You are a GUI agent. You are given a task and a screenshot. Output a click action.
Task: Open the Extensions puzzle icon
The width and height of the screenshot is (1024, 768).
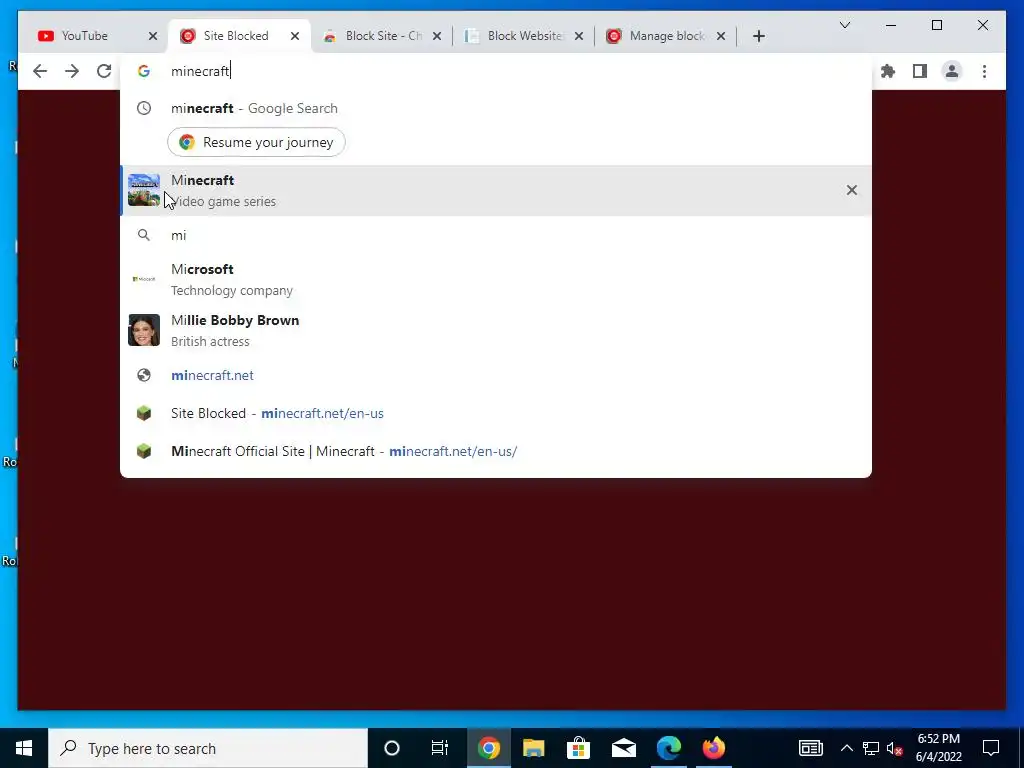(888, 71)
